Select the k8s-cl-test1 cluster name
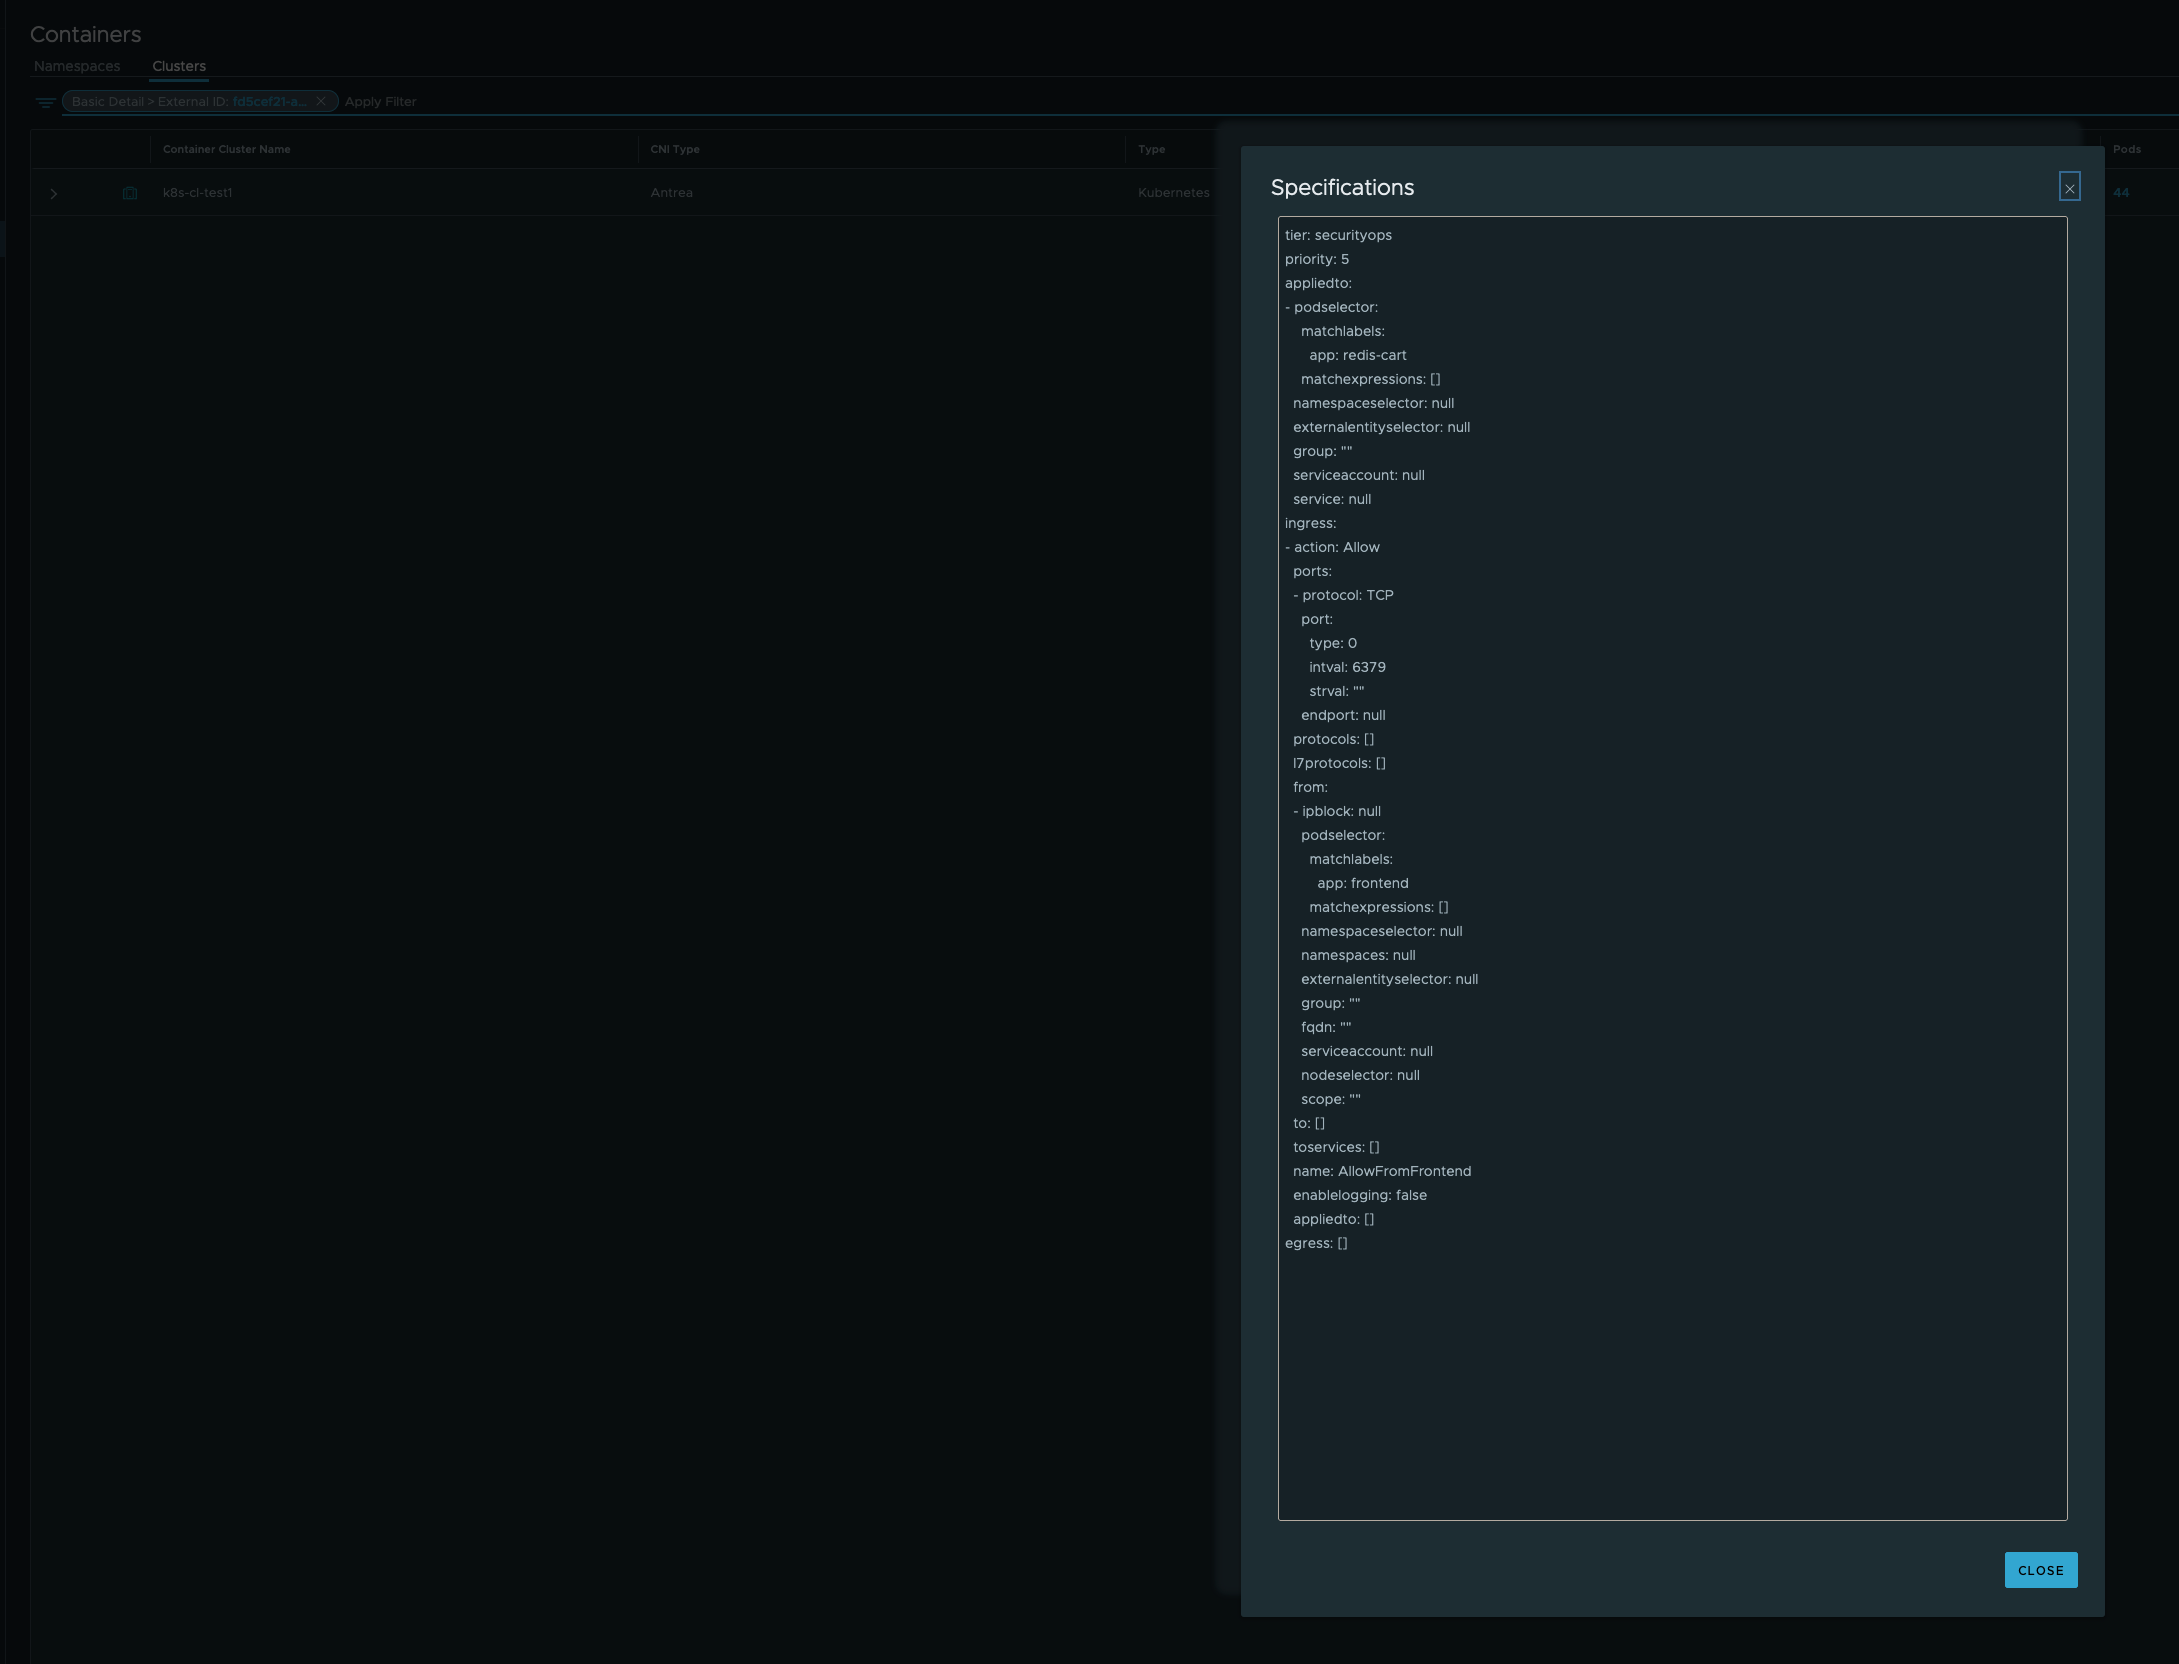The height and width of the screenshot is (1664, 2179). (197, 192)
